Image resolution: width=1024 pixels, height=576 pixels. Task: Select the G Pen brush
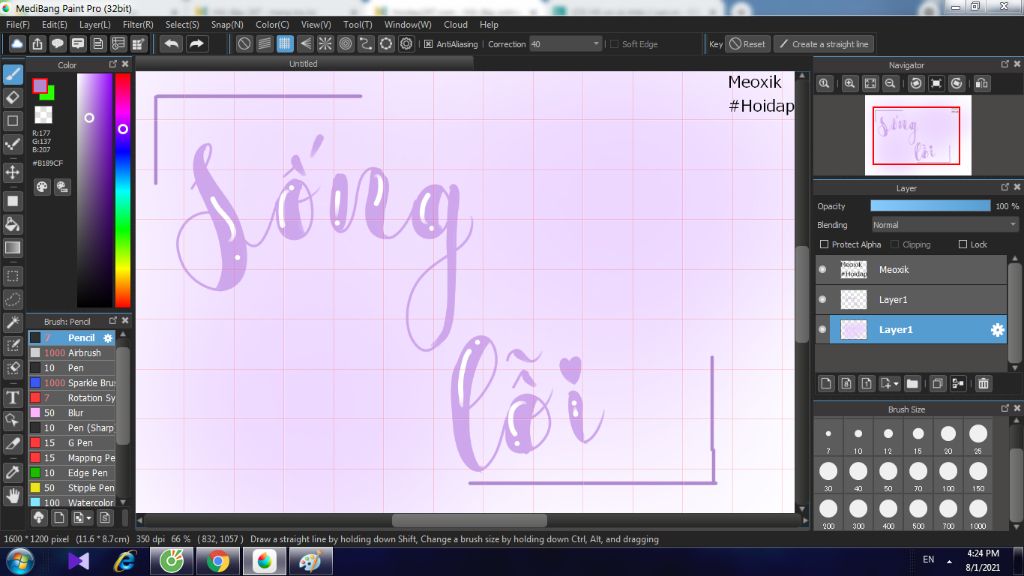72,443
